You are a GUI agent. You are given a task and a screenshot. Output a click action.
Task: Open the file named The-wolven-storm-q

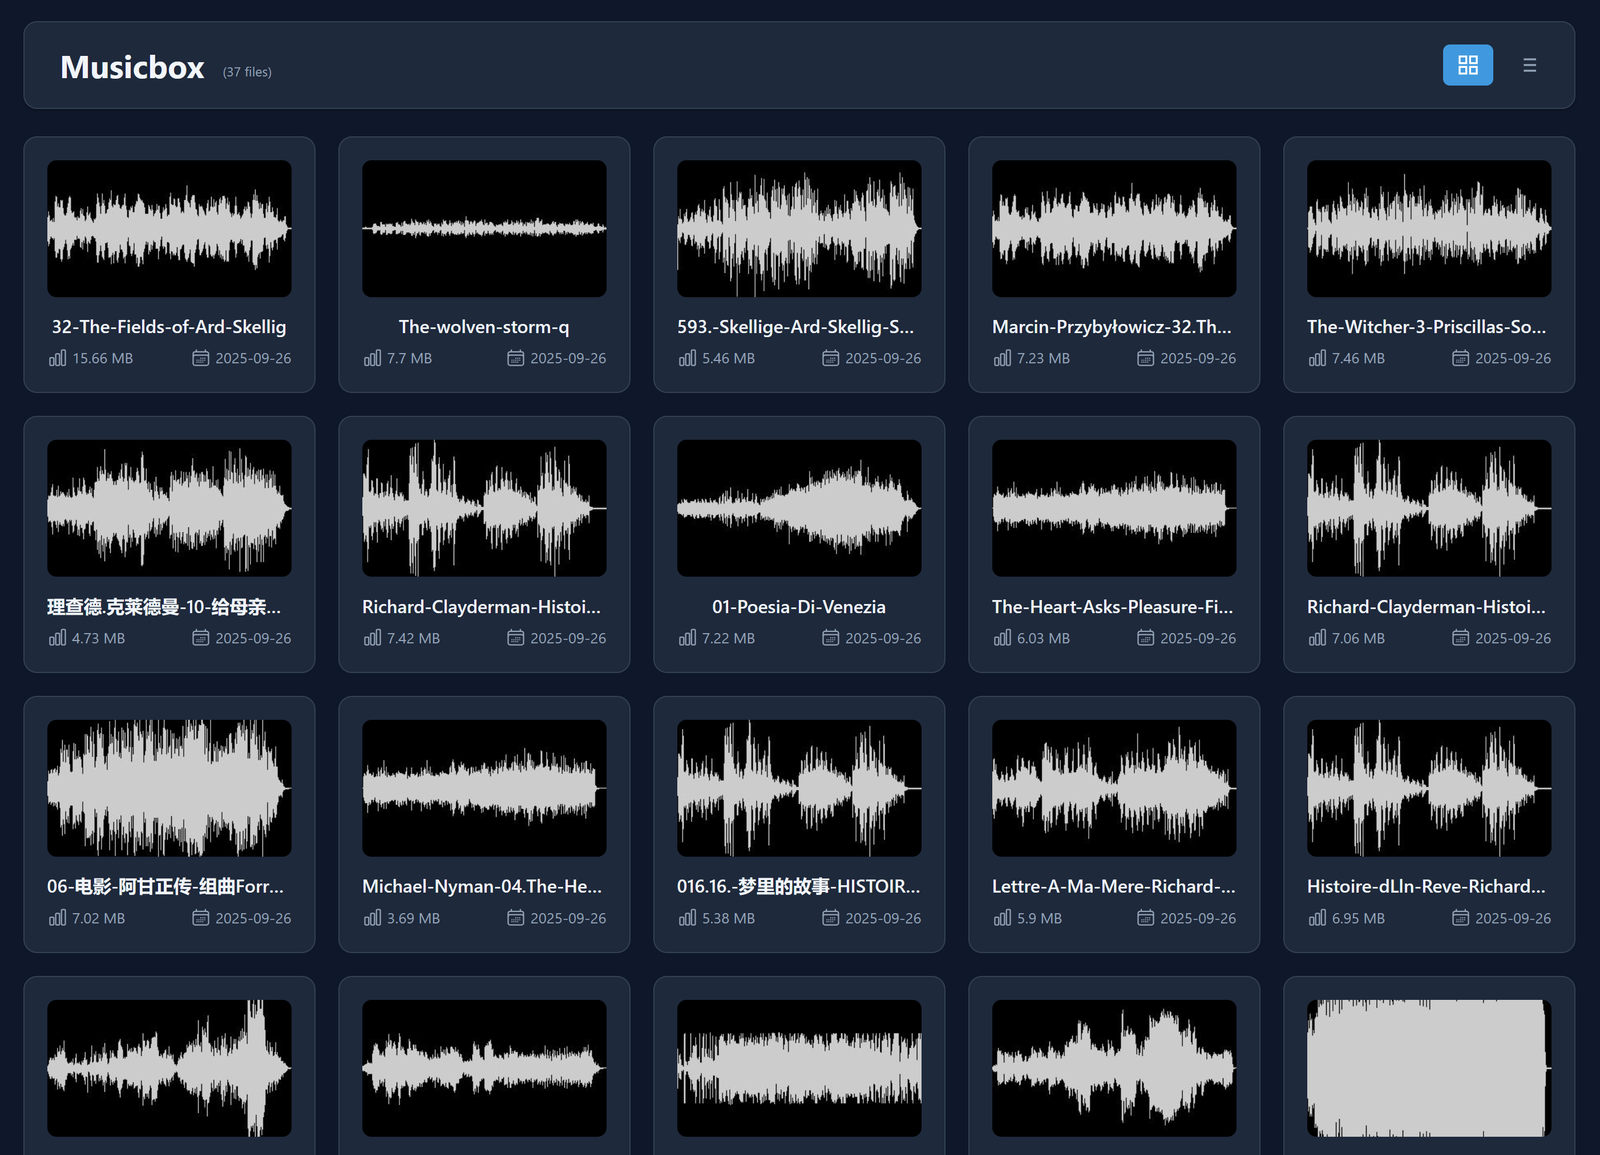484,326
